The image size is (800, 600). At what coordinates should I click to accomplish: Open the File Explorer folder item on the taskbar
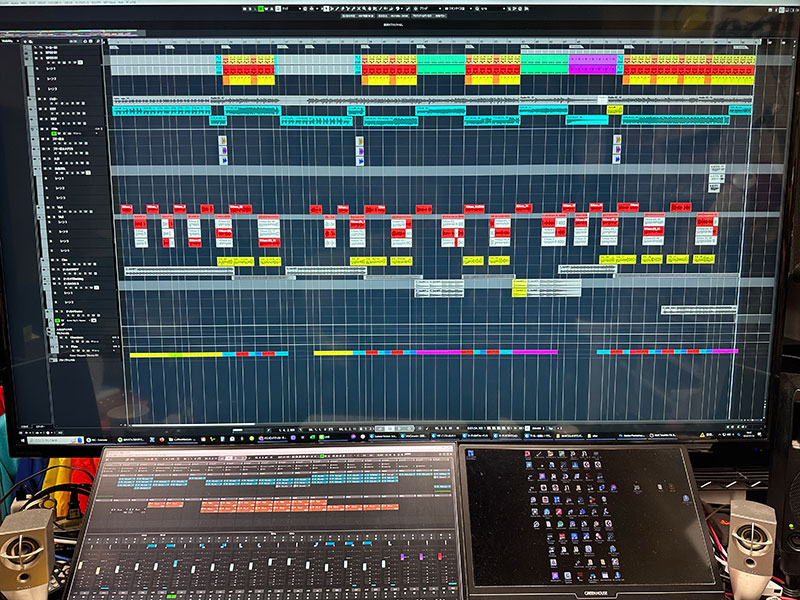(182, 439)
